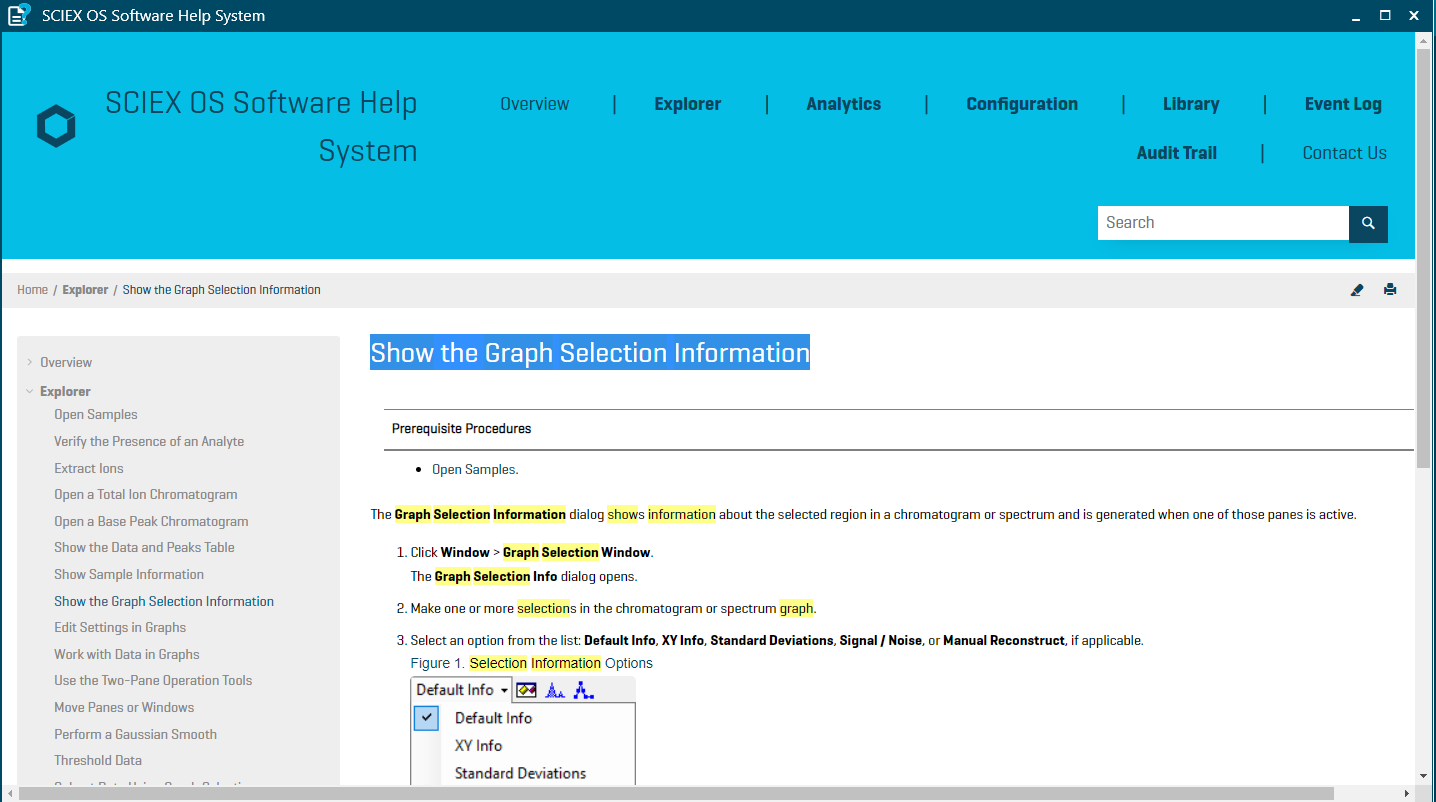Open 'Perform a Gaussian Smooth' topic
1436x802 pixels.
(135, 734)
